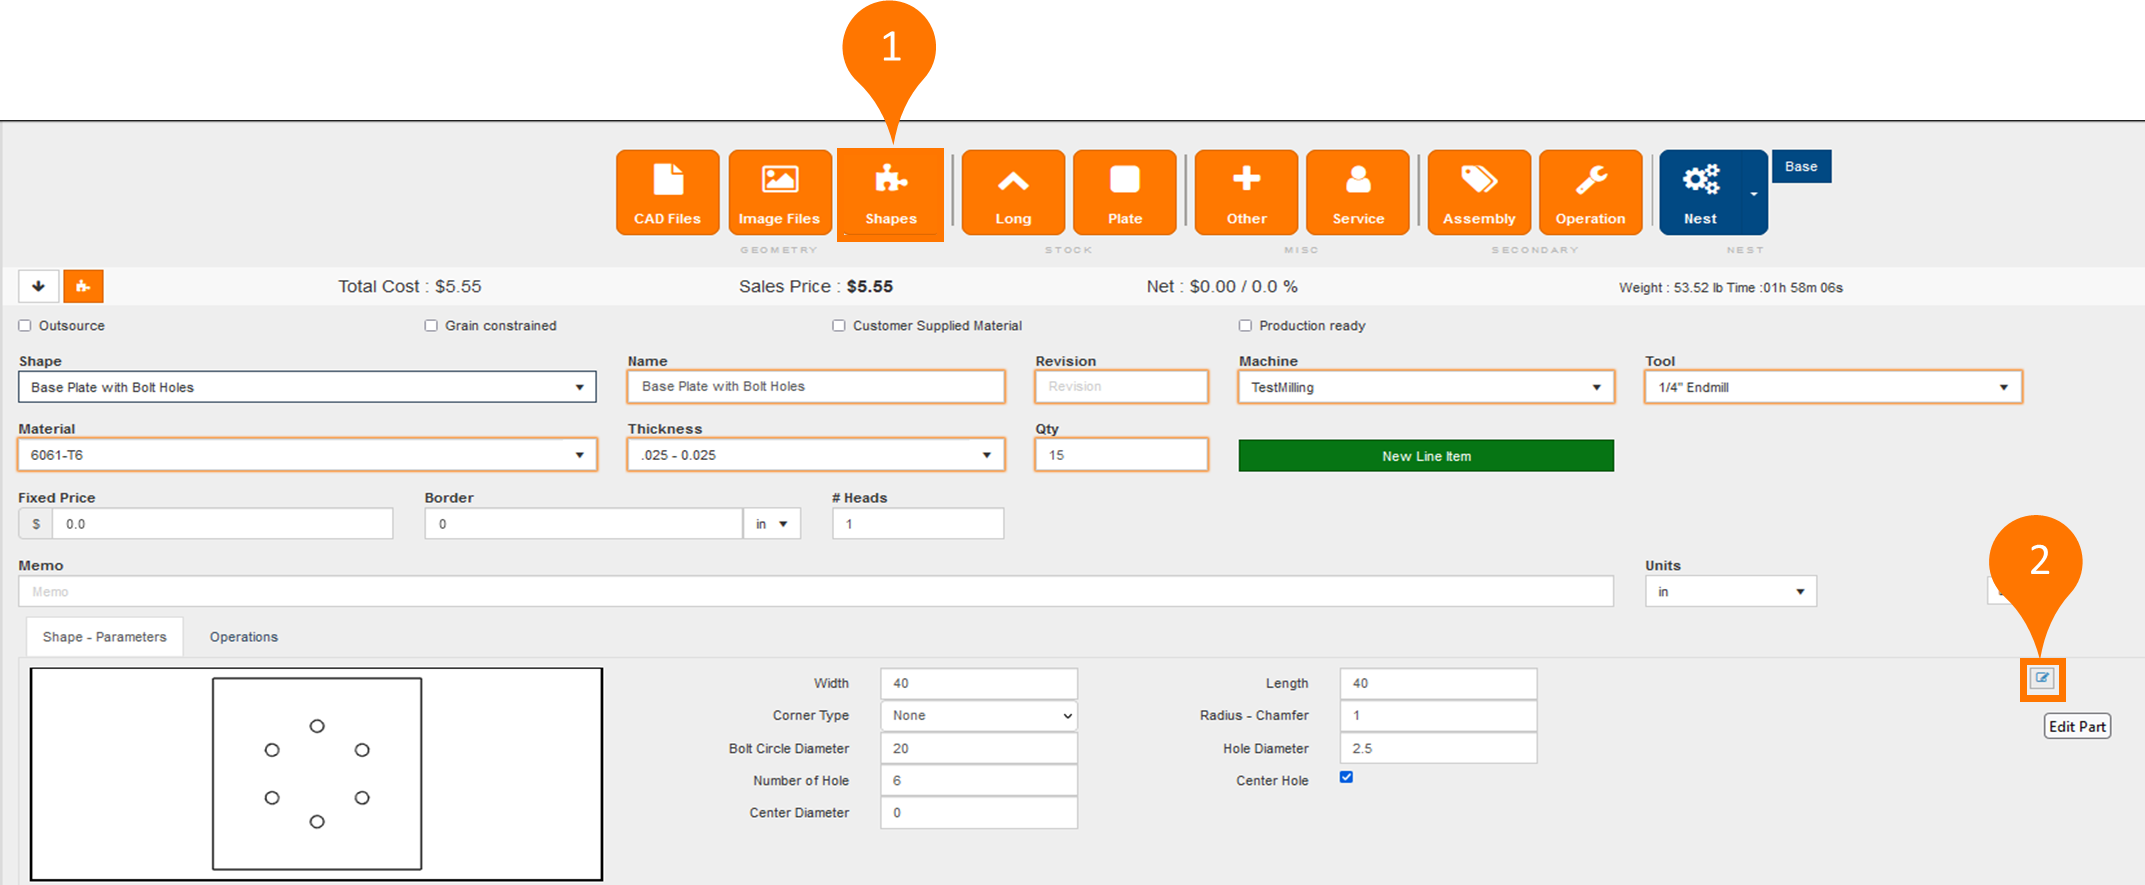Switch to the Operations tab
This screenshot has height=885, width=2145.
(243, 637)
